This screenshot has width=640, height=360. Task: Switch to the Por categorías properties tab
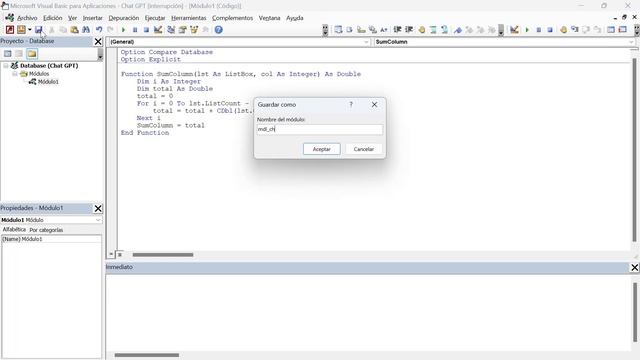(x=46, y=230)
